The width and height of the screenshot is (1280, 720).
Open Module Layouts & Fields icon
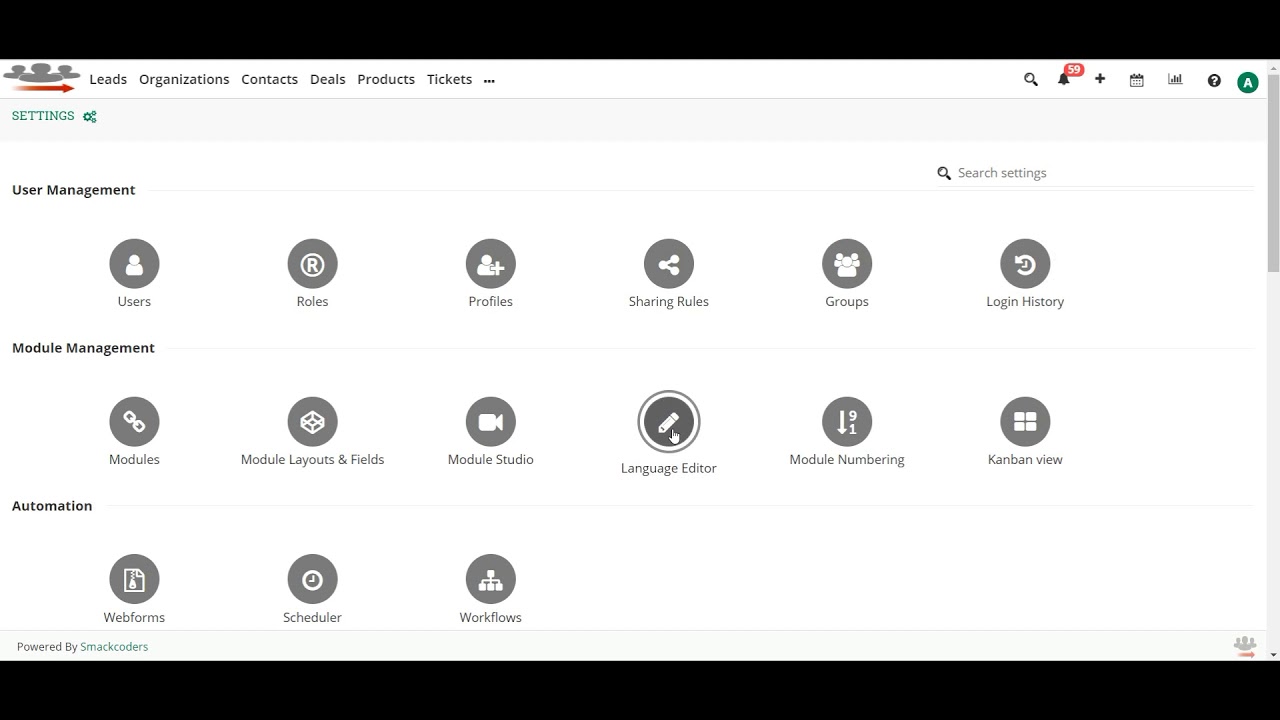click(x=312, y=422)
